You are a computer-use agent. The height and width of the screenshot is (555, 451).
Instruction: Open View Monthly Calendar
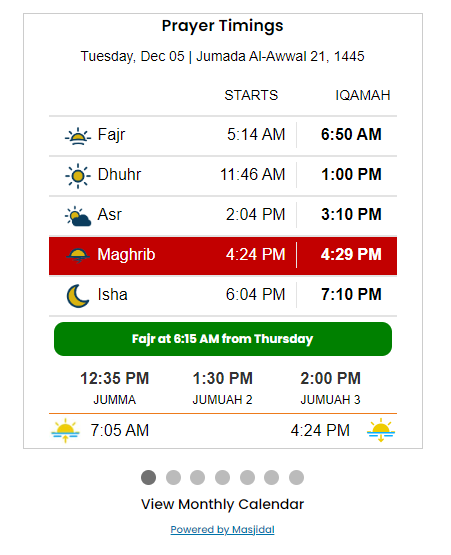(x=222, y=504)
